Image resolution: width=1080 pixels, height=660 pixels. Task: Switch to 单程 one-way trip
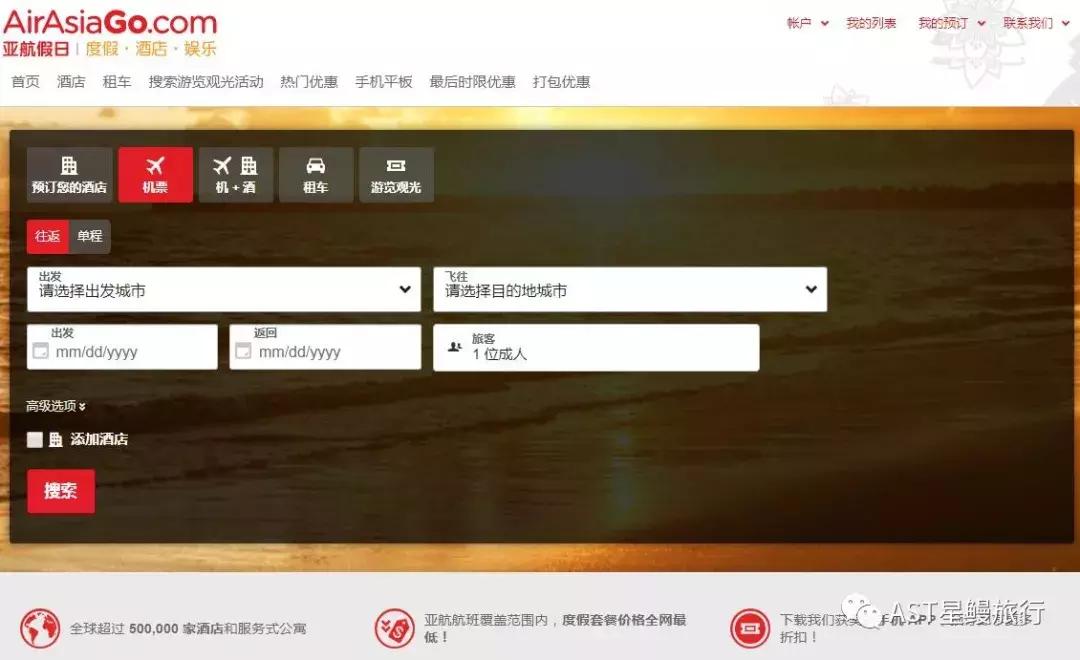89,236
